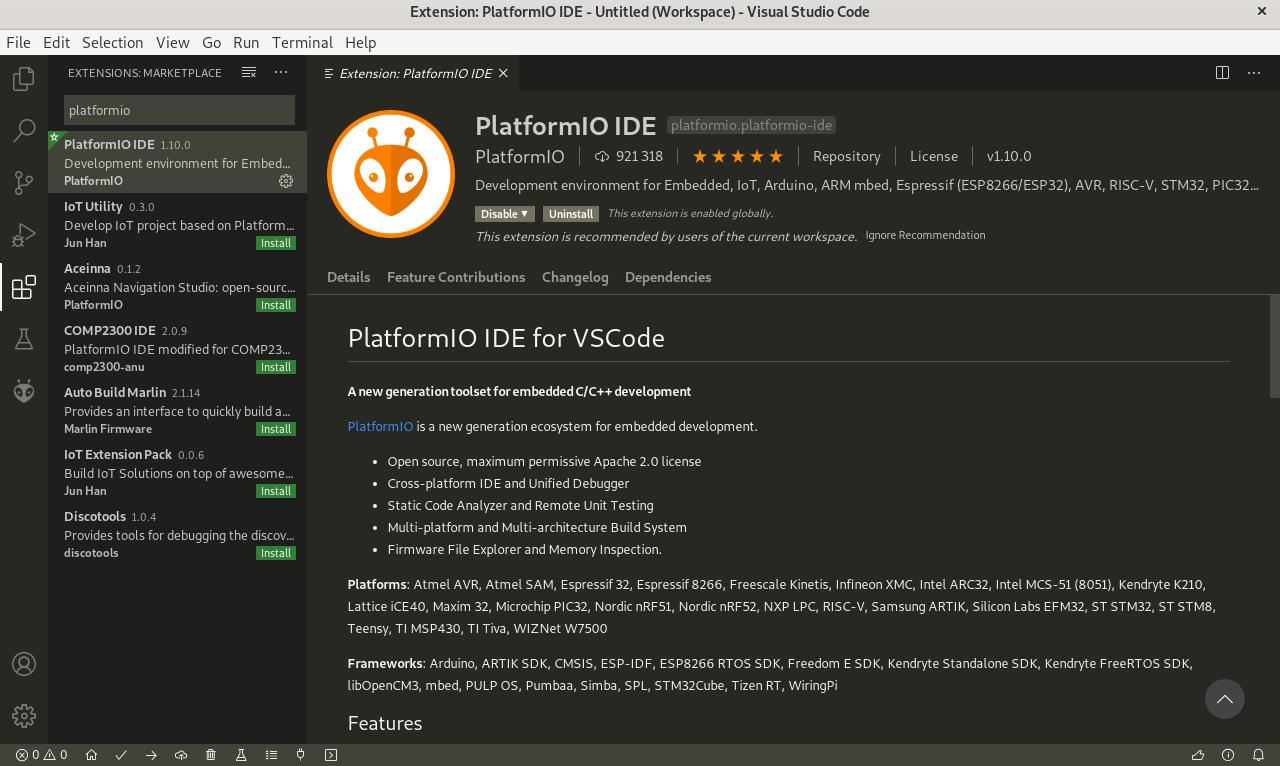Open the Repository link
Viewport: 1280px width, 766px height.
(846, 156)
